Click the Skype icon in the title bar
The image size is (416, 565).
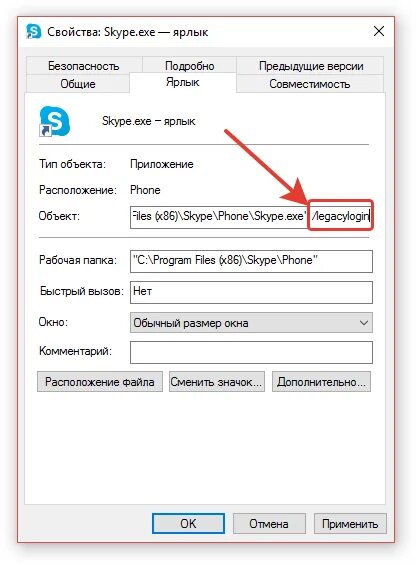click(34, 31)
